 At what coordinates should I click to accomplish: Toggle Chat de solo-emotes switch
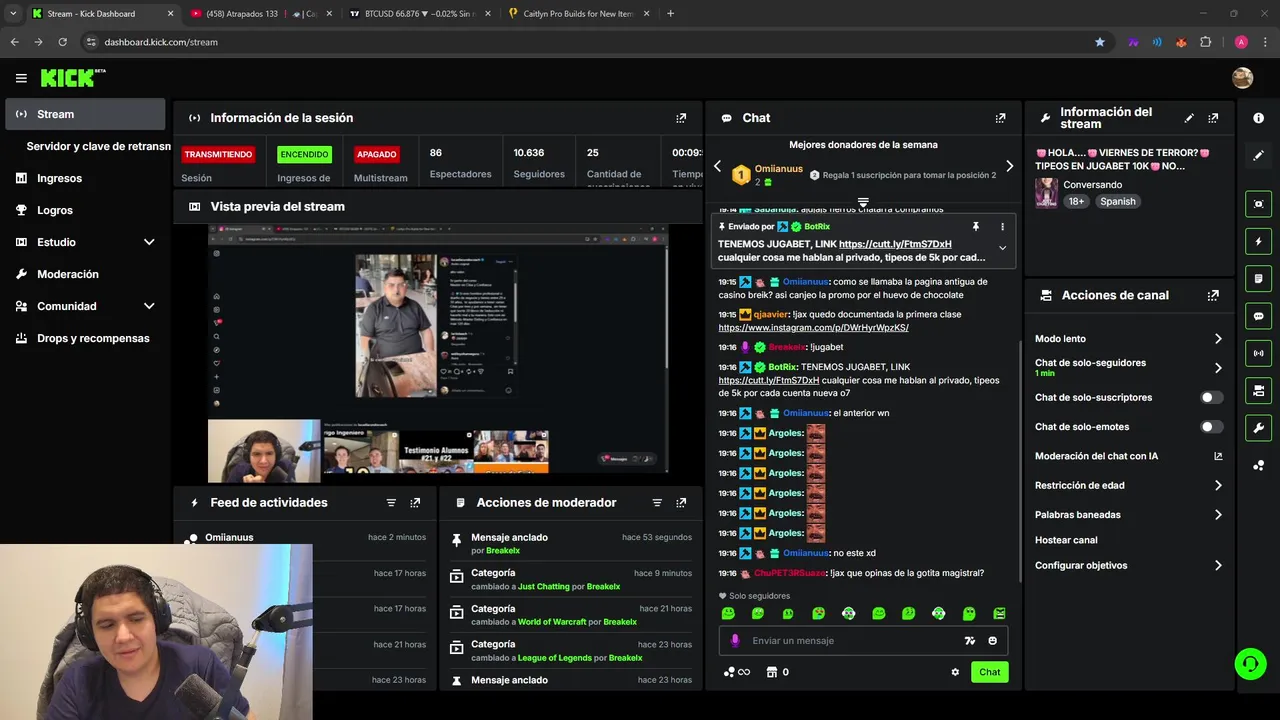[1211, 427]
